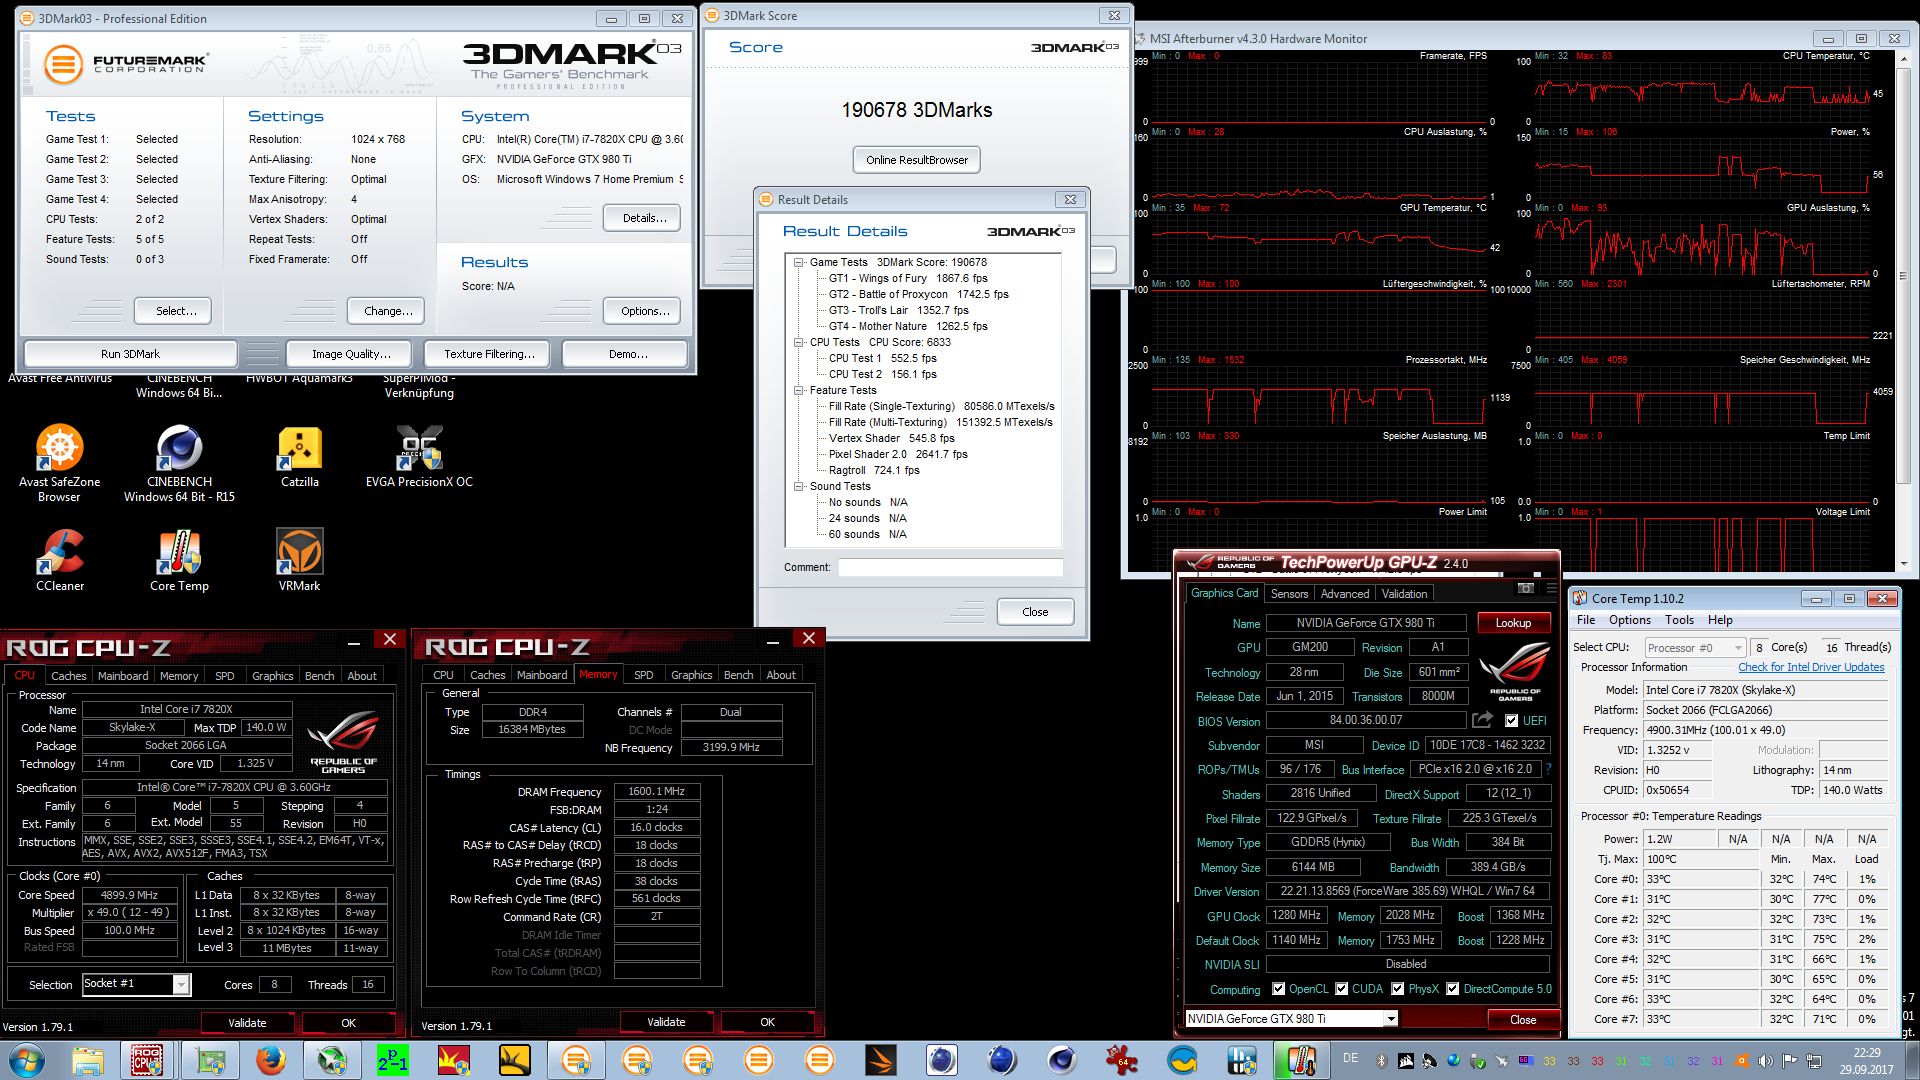The height and width of the screenshot is (1080, 1920).
Task: Toggle the PhysX checkbox in GPU-Z
Action: 1398,989
